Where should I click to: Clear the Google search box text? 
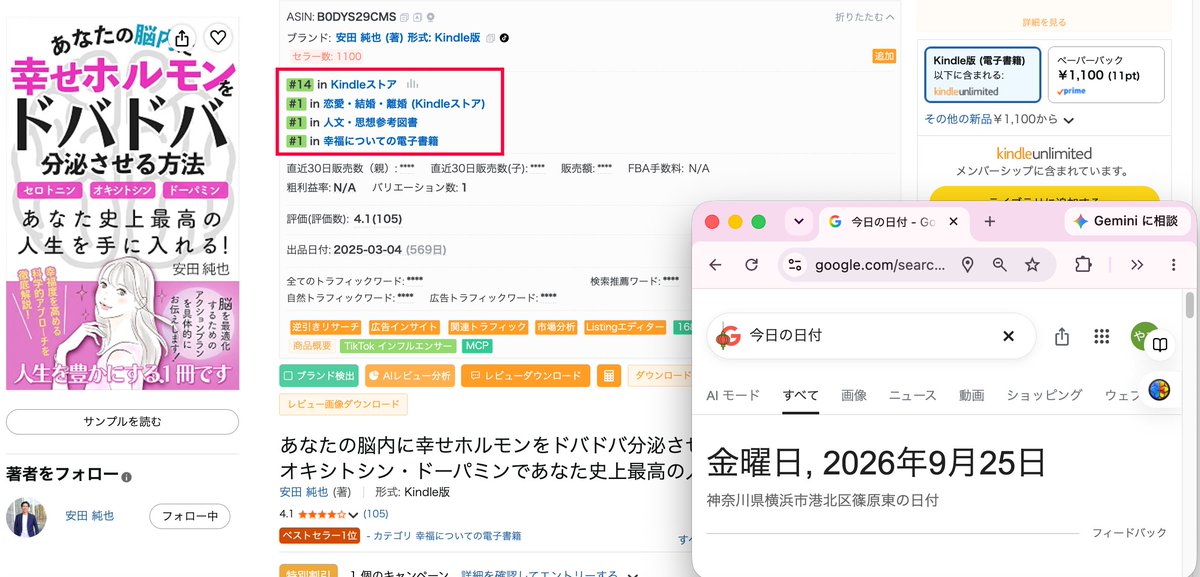(1008, 336)
